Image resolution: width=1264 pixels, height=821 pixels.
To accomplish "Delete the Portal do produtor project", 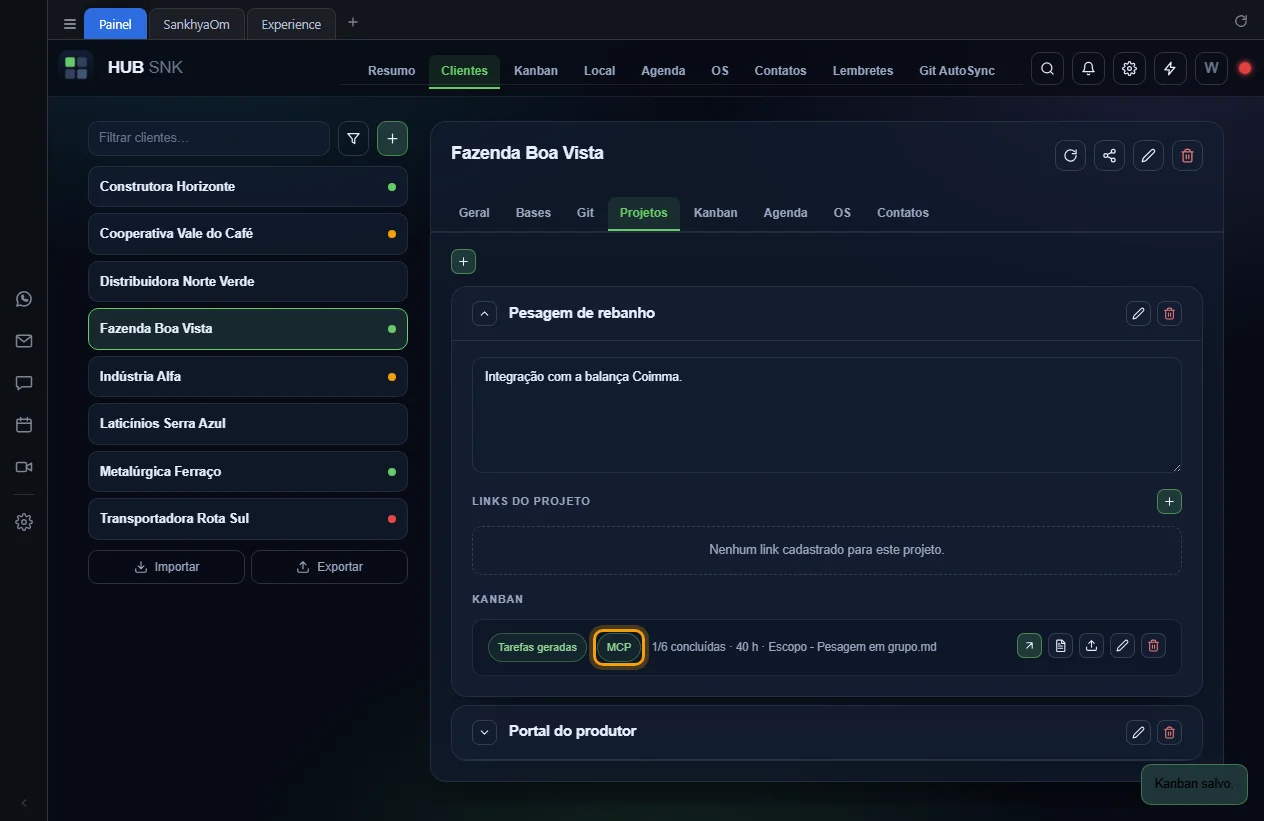I will click(1169, 732).
